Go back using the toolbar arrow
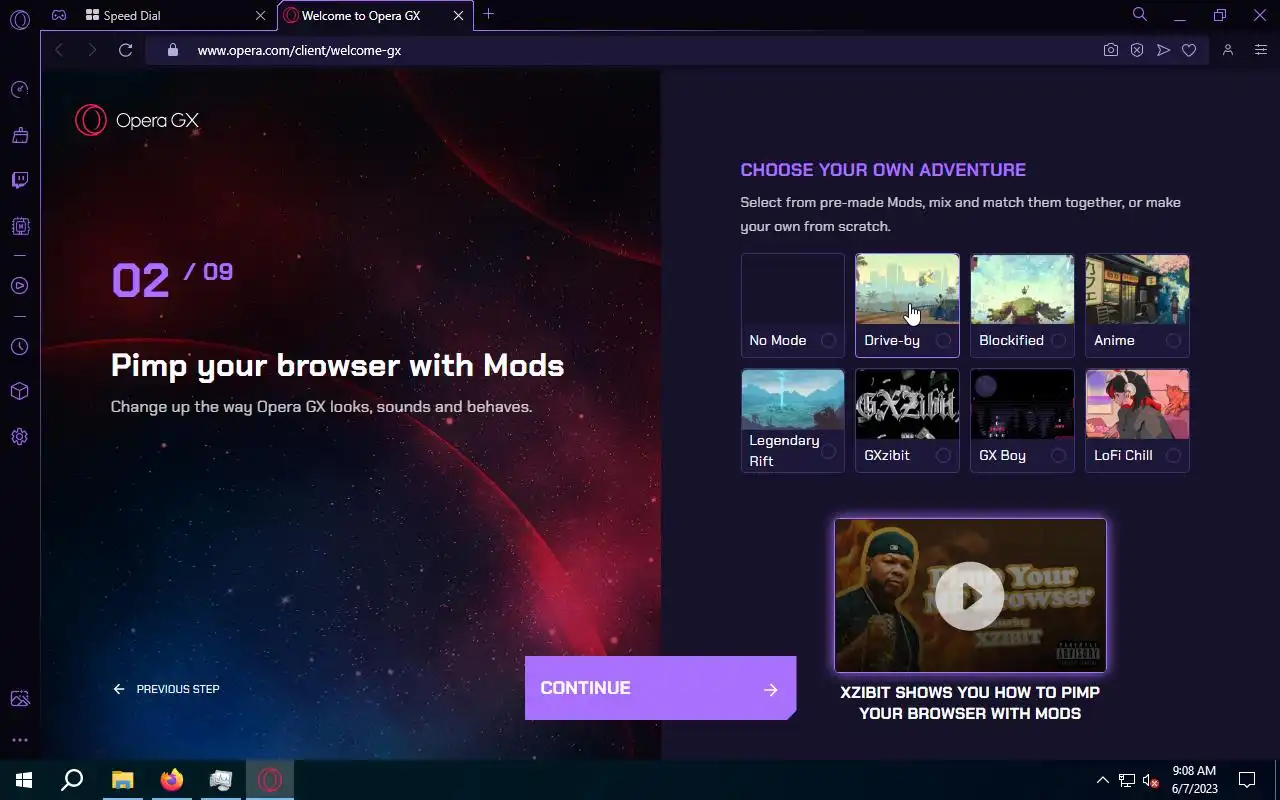The width and height of the screenshot is (1280, 800). tap(59, 50)
